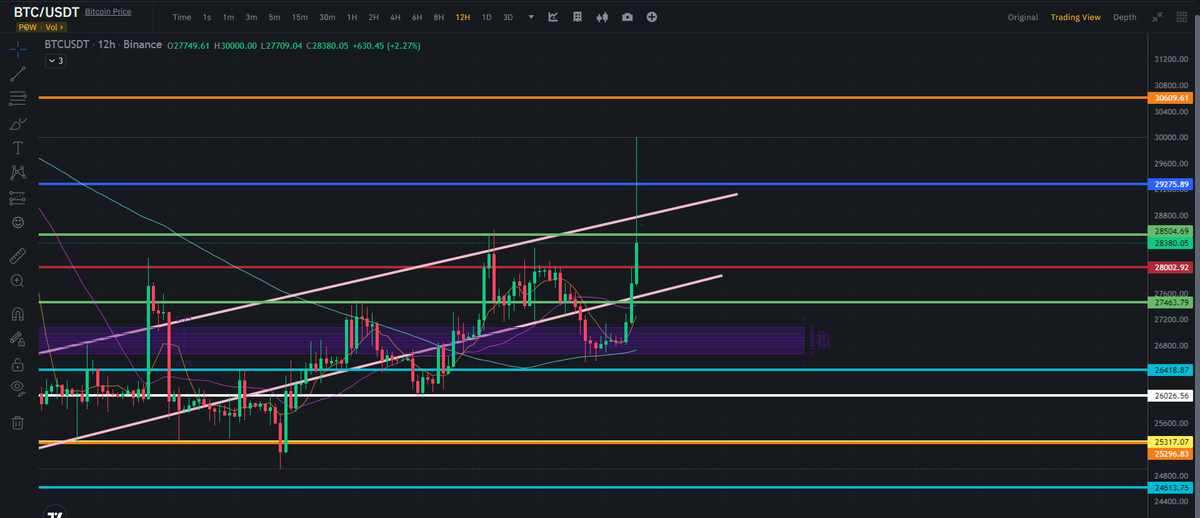Image resolution: width=1200 pixels, height=518 pixels.
Task: Select the brush drawing tool
Action: pos(17,123)
